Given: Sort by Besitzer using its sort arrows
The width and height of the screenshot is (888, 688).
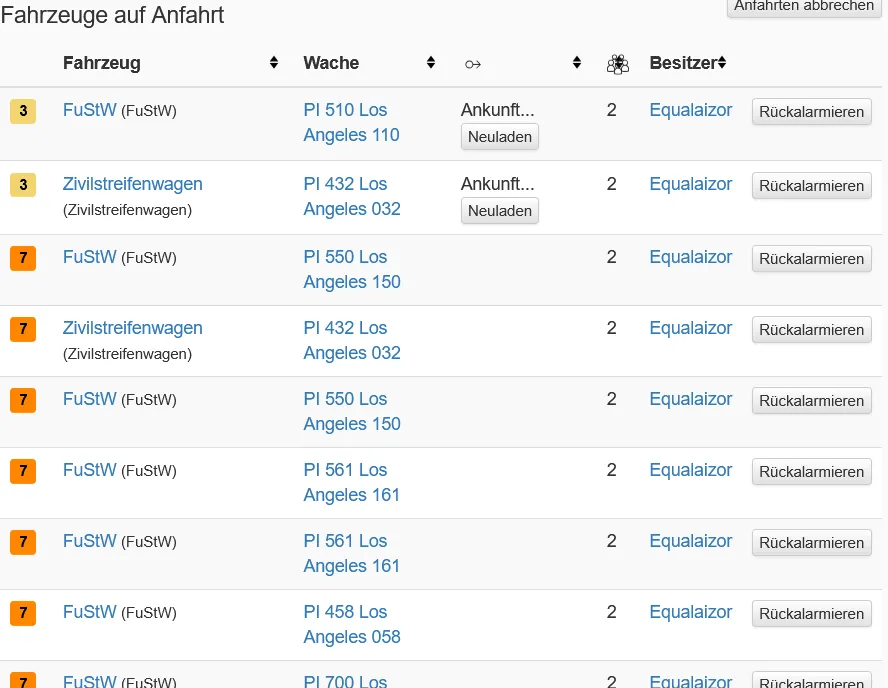Looking at the screenshot, I should pos(721,63).
